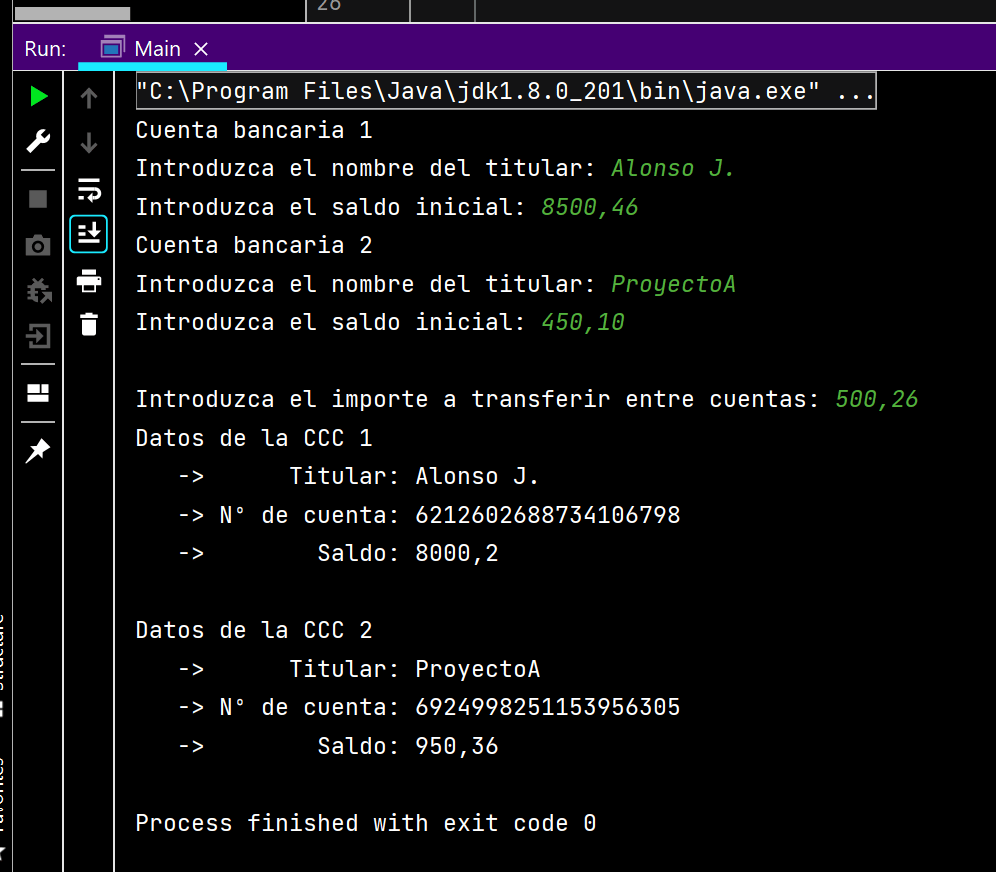996x872 pixels.
Task: Click the Stop process icon
Action: (x=38, y=198)
